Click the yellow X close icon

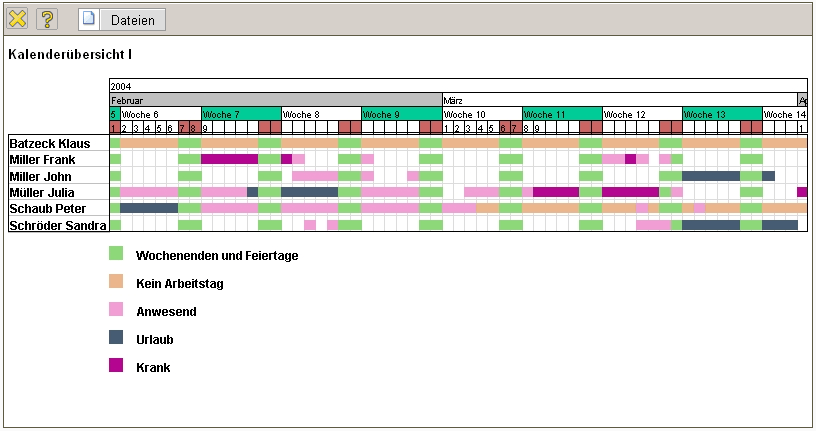(x=17, y=19)
